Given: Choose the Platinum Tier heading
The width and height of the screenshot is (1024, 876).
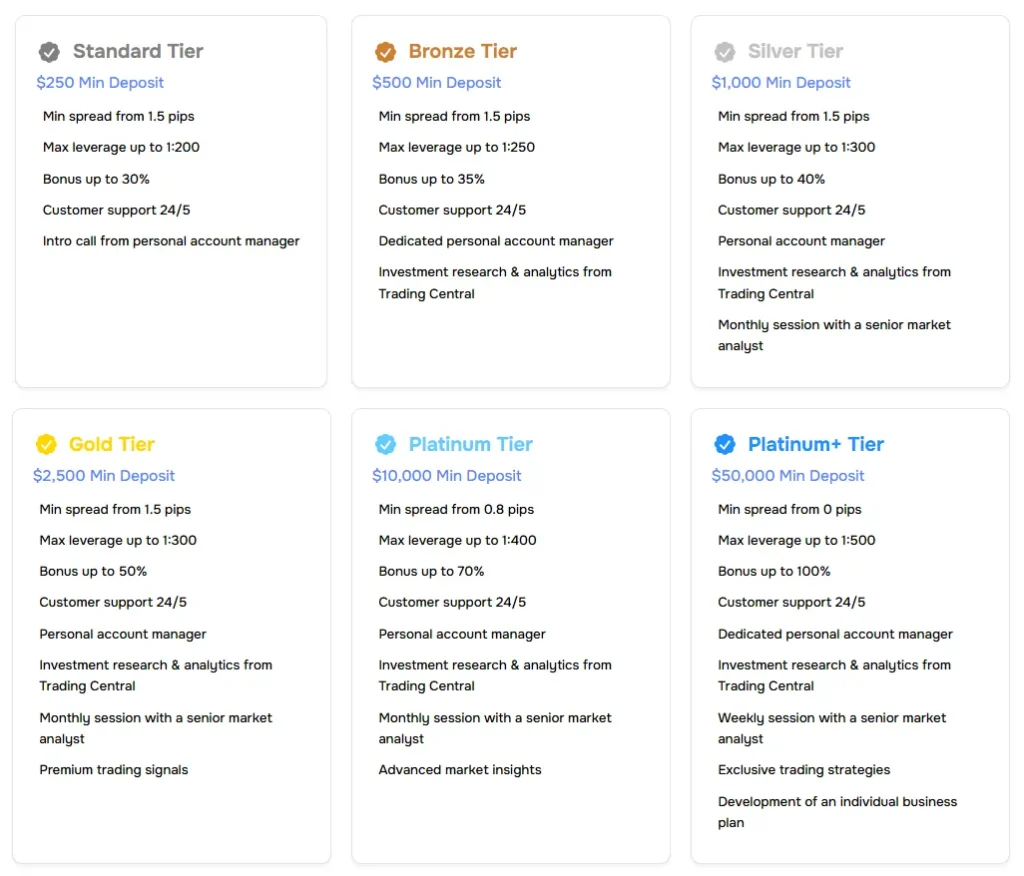Looking at the screenshot, I should (x=470, y=444).
